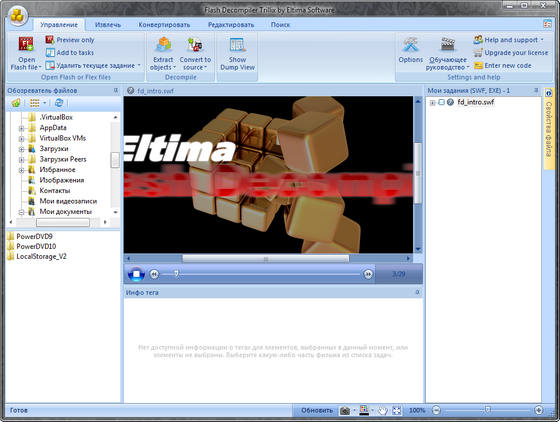This screenshot has height=422, width=560.
Task: Step to previous frame
Action: [154, 274]
